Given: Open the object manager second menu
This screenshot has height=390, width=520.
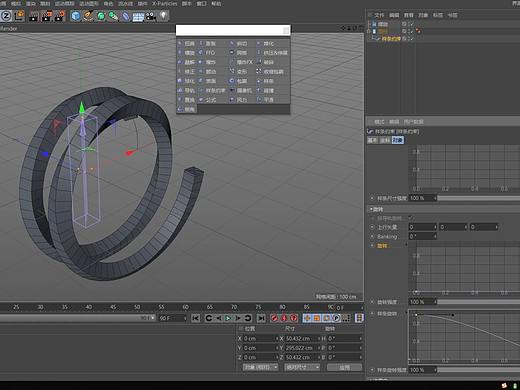Looking at the screenshot, I should tap(394, 15).
